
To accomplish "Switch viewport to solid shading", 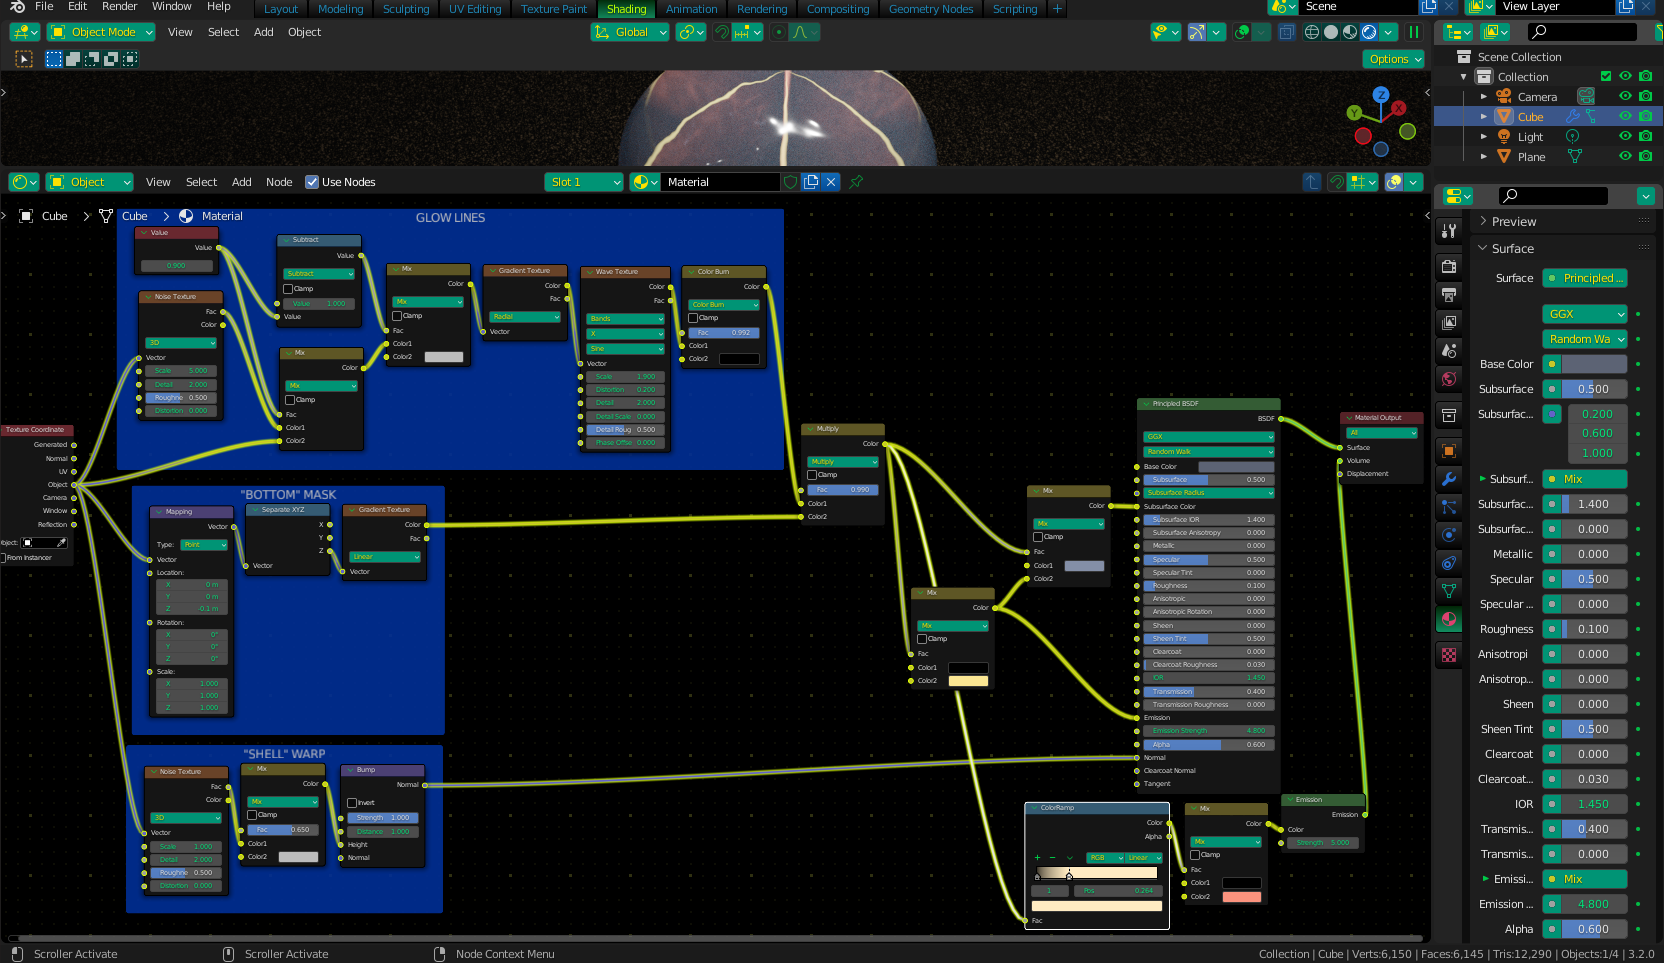I will (1331, 32).
